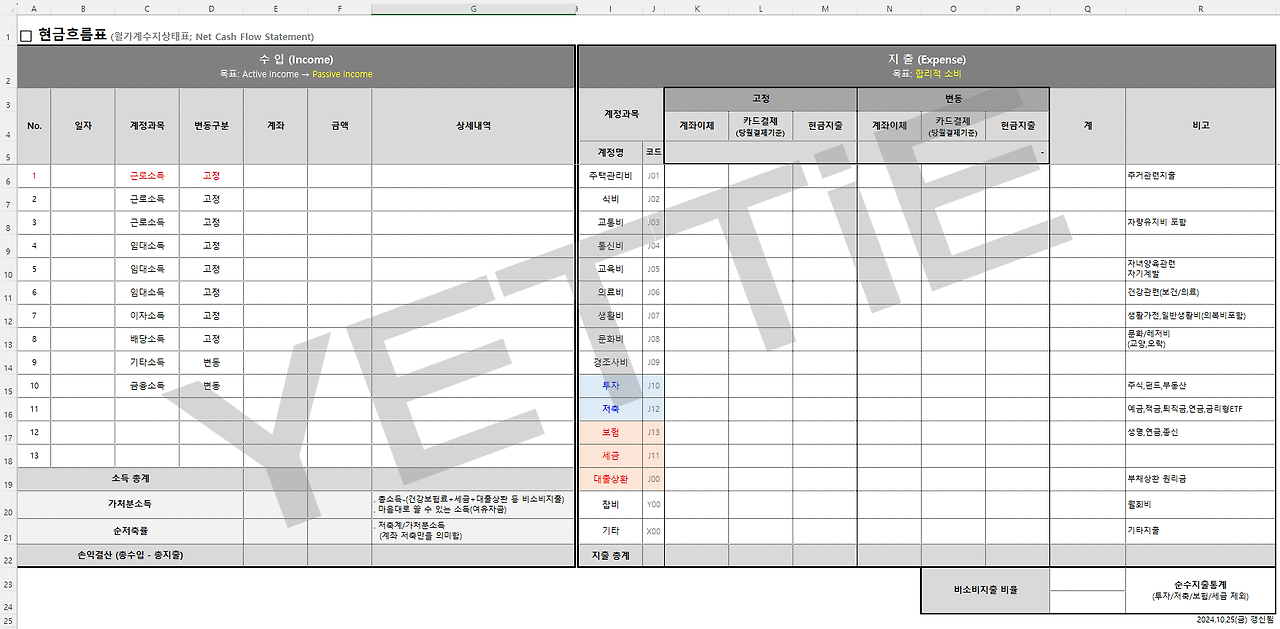Viewport: 1280px width, 629px height.
Task: Click the 합리적 소비 goal text
Action: 938,74
